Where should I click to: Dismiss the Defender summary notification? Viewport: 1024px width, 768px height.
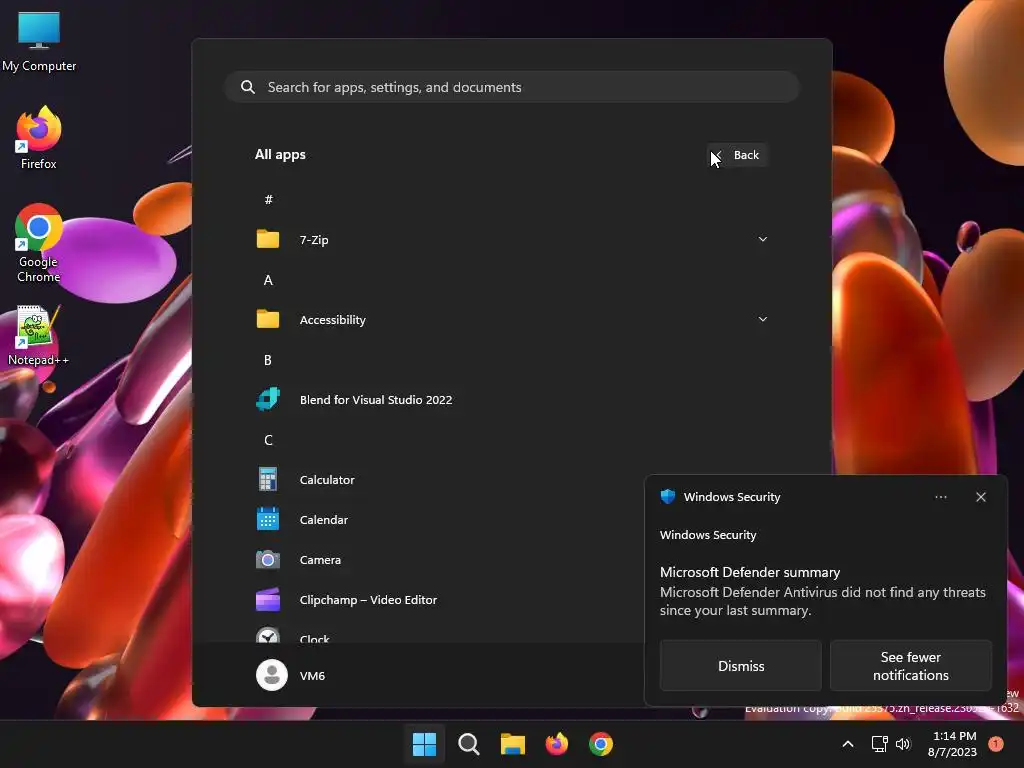point(741,665)
